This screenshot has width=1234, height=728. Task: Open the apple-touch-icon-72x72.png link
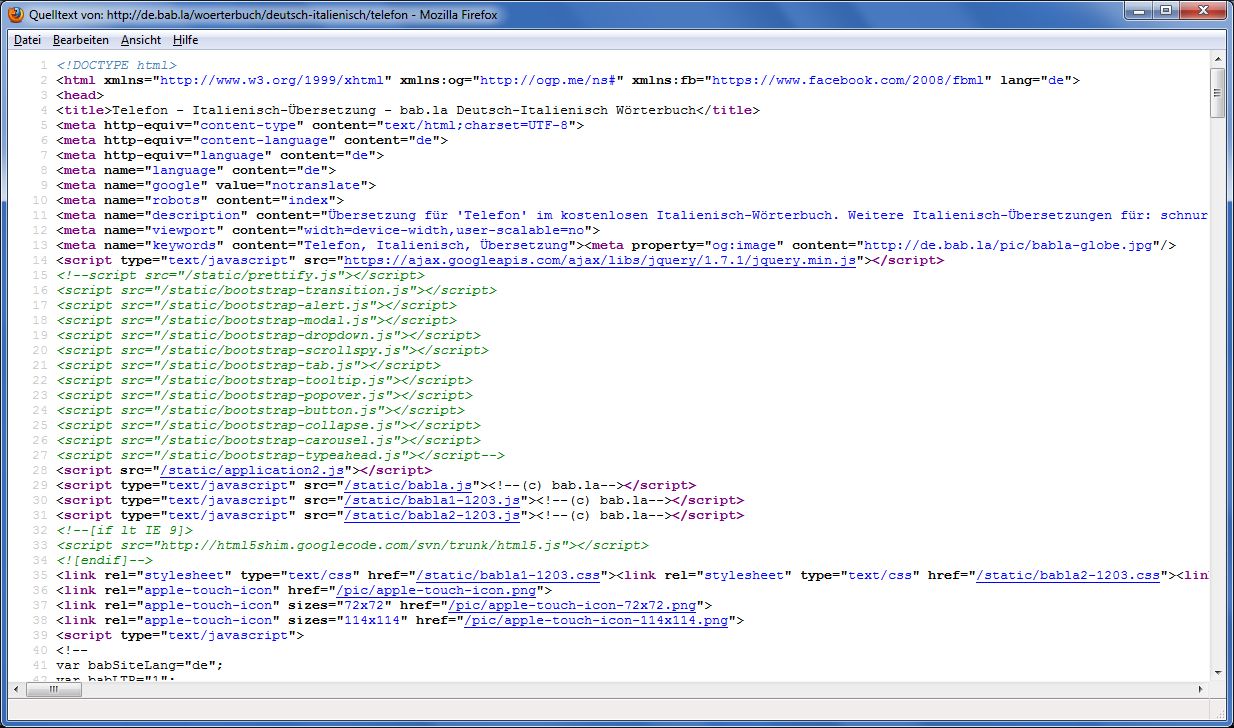click(573, 605)
